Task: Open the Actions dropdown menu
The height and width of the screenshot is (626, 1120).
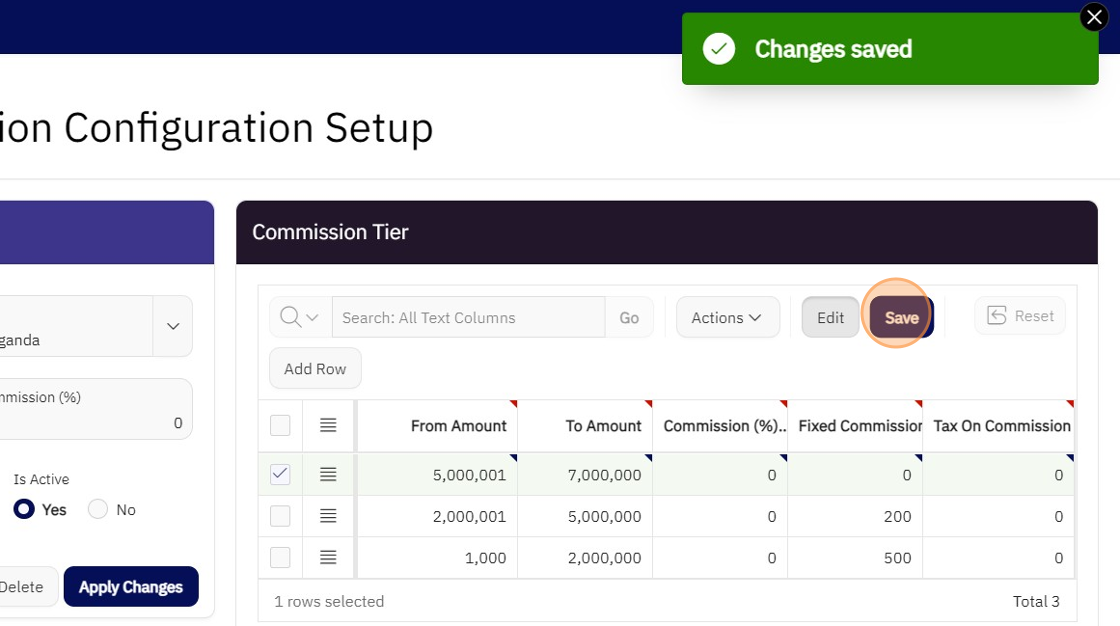Action: tap(727, 317)
